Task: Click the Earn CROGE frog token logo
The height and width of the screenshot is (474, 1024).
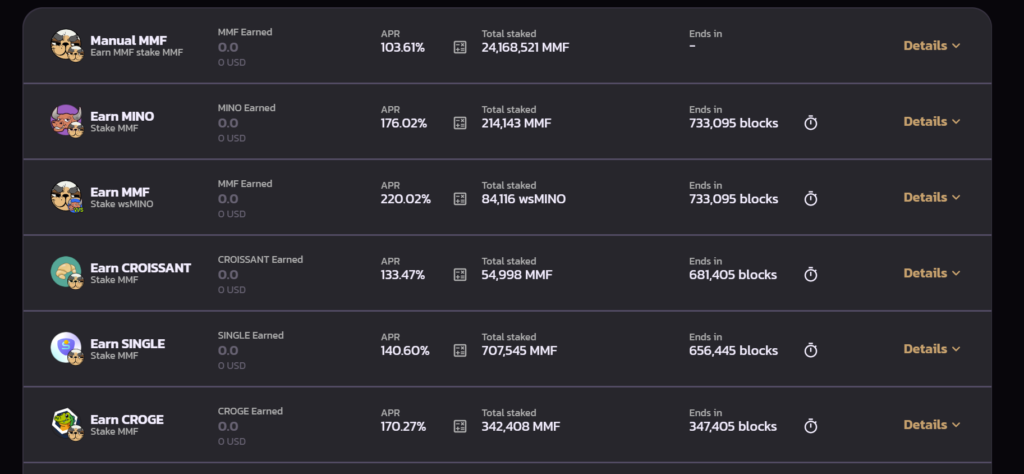Action: click(x=66, y=423)
